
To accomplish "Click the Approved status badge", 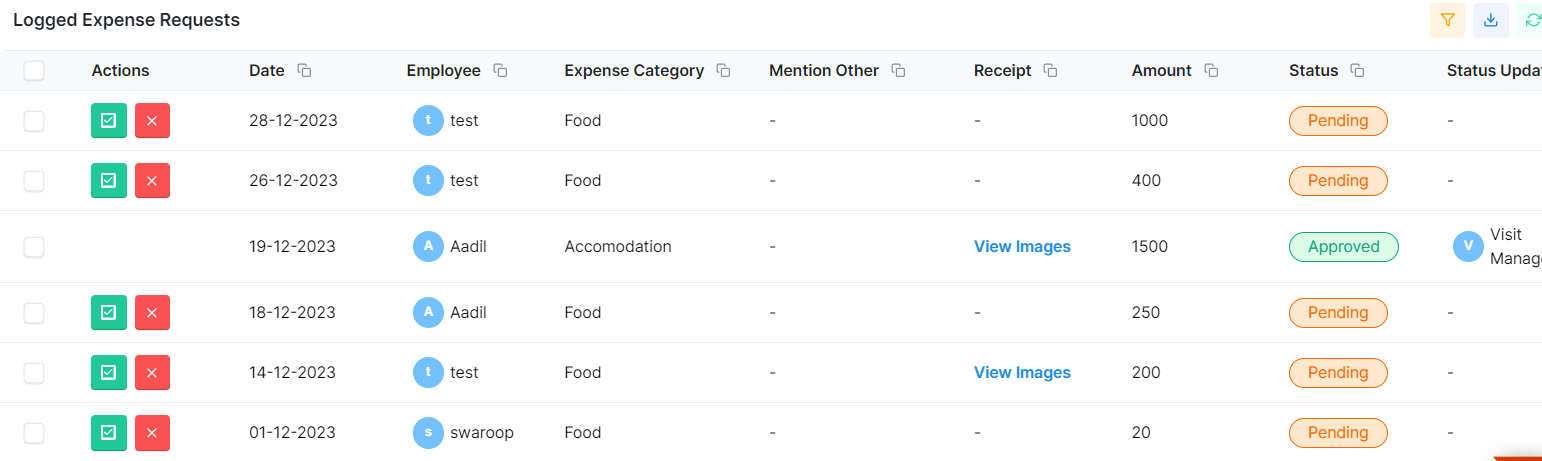I will click(1344, 246).
